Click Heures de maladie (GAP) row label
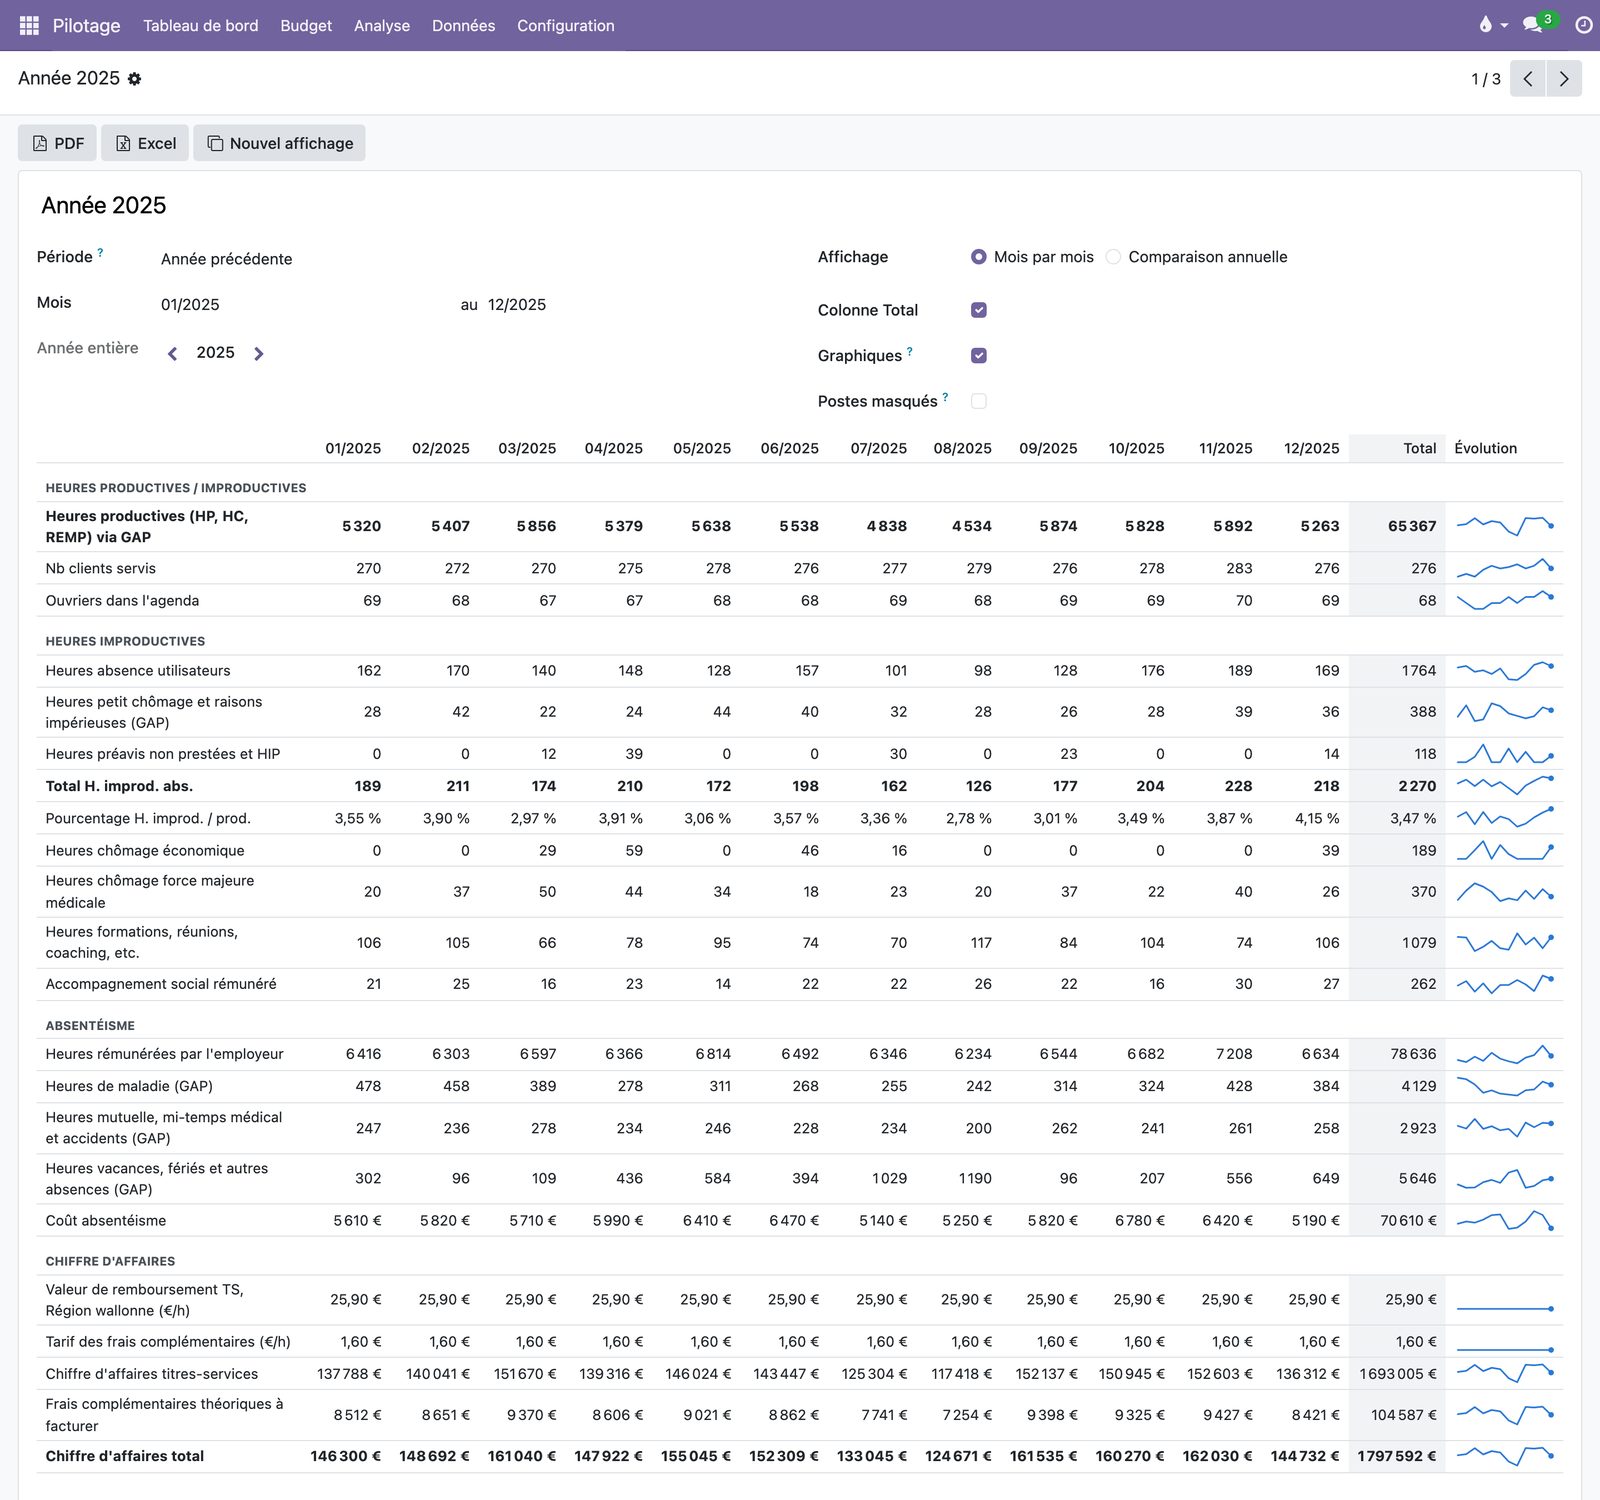This screenshot has width=1600, height=1500. tap(129, 1086)
